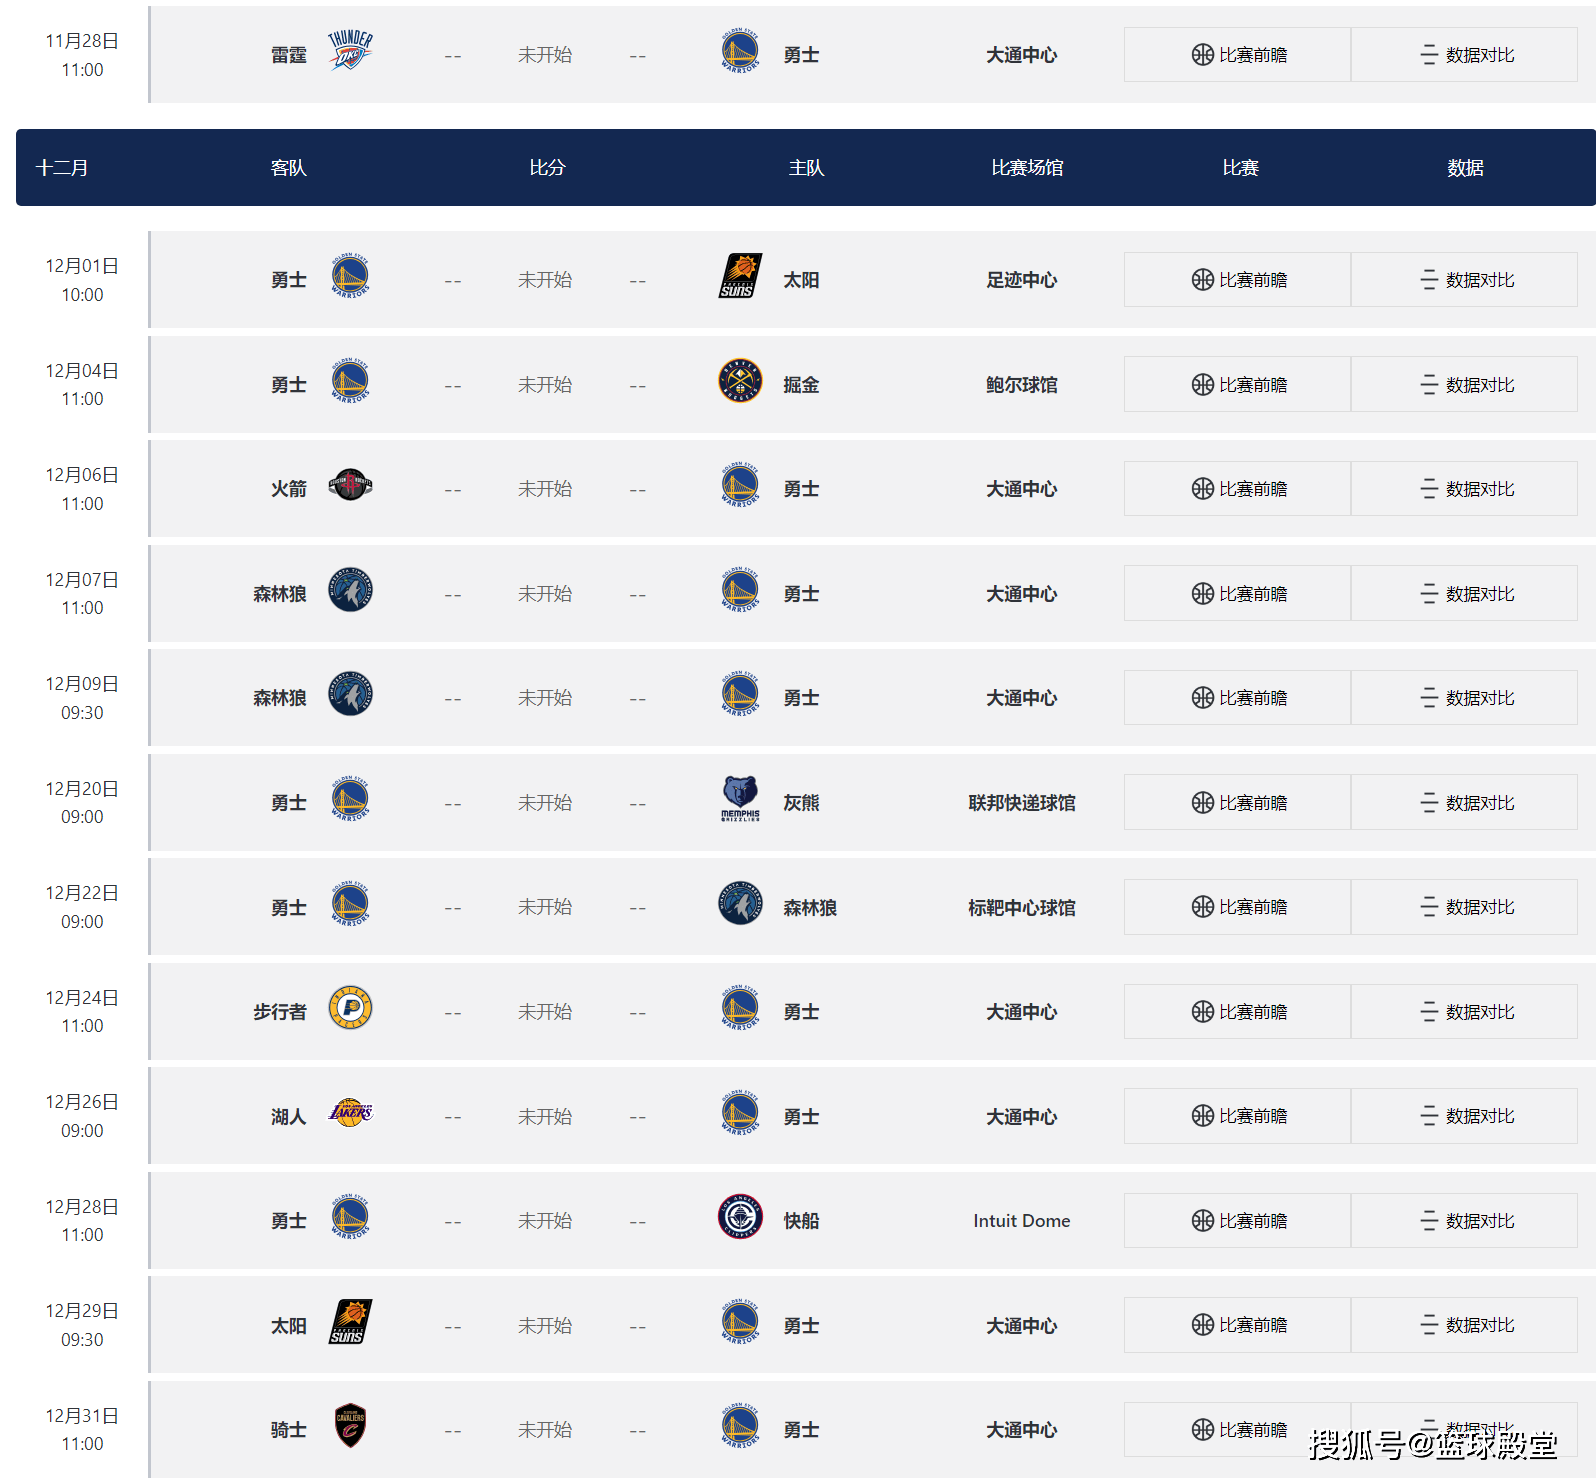Click Lakers logo in 12月26日 row
The width and height of the screenshot is (1596, 1479).
pos(350,1113)
